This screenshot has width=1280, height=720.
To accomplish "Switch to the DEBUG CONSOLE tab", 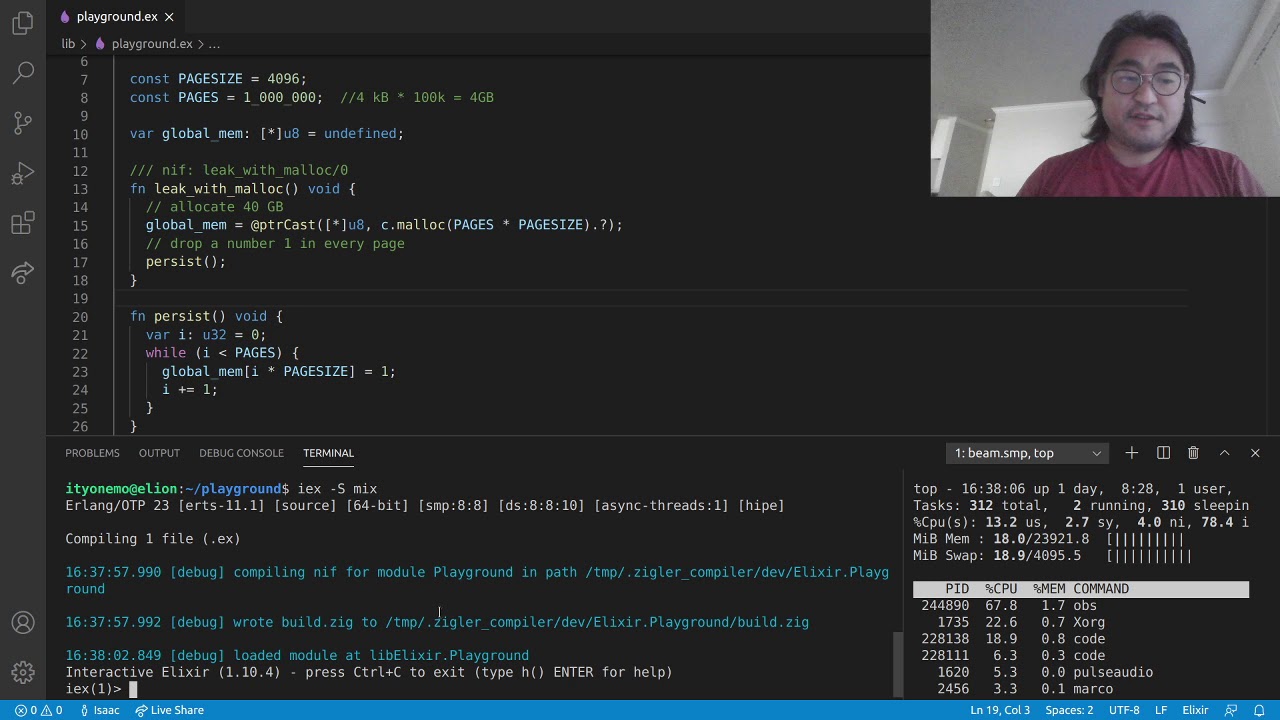I will (241, 453).
